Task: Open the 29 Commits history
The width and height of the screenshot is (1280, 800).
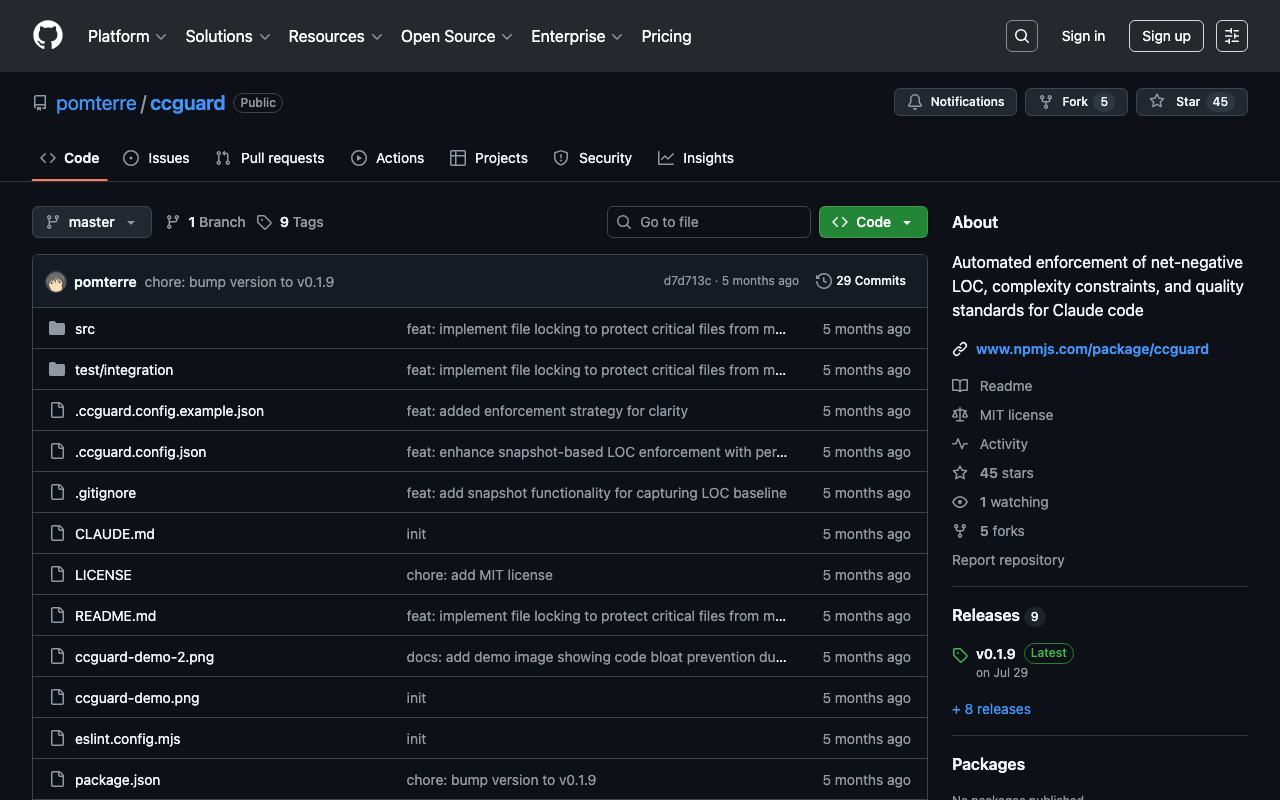Action: [861, 281]
